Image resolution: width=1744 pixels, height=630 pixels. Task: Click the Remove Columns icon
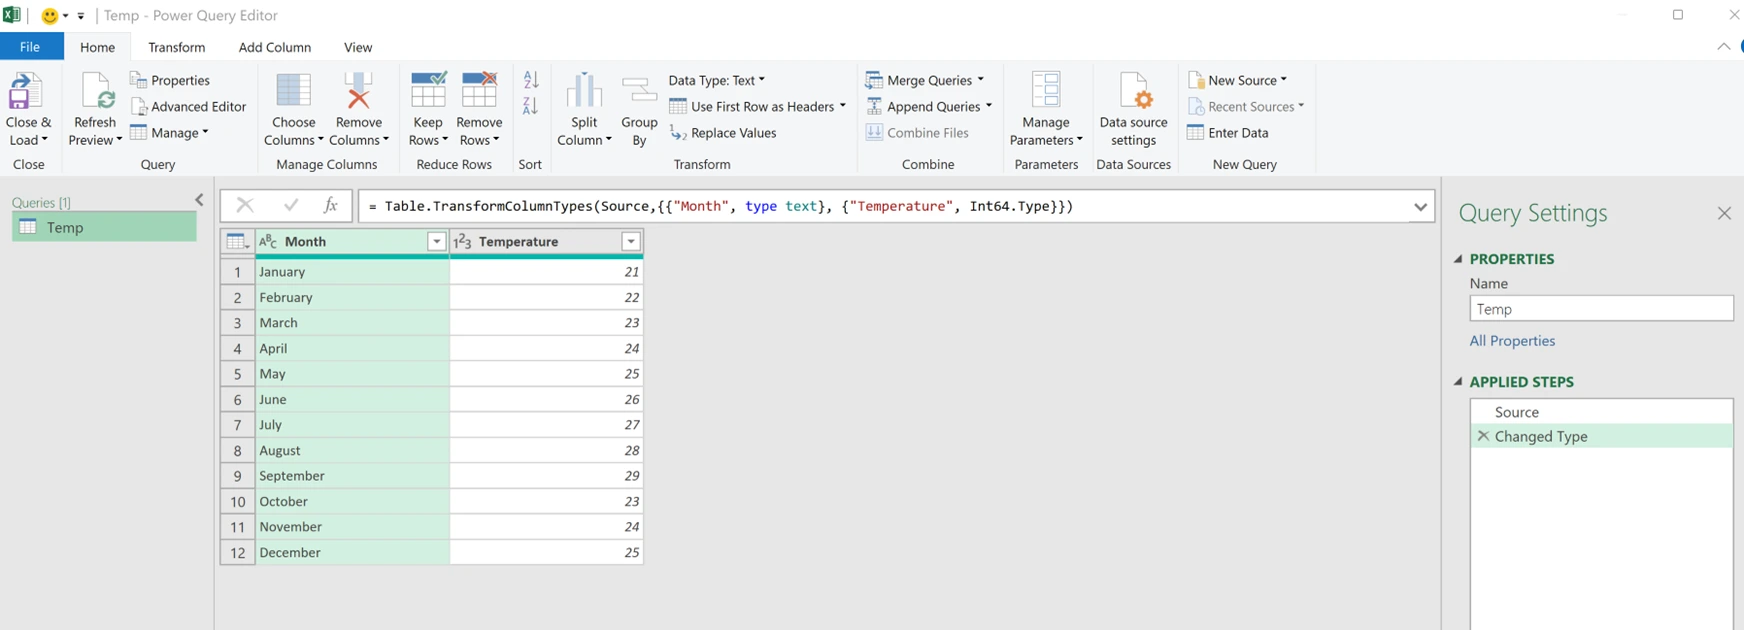point(358,91)
